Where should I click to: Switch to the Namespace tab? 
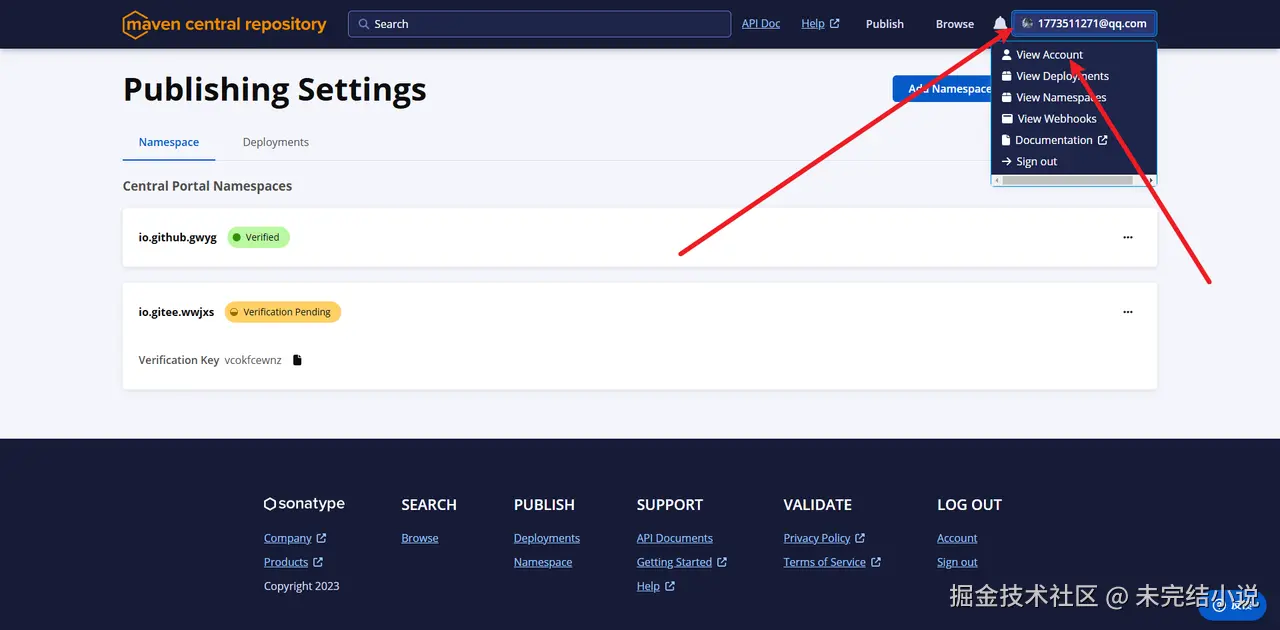point(169,142)
